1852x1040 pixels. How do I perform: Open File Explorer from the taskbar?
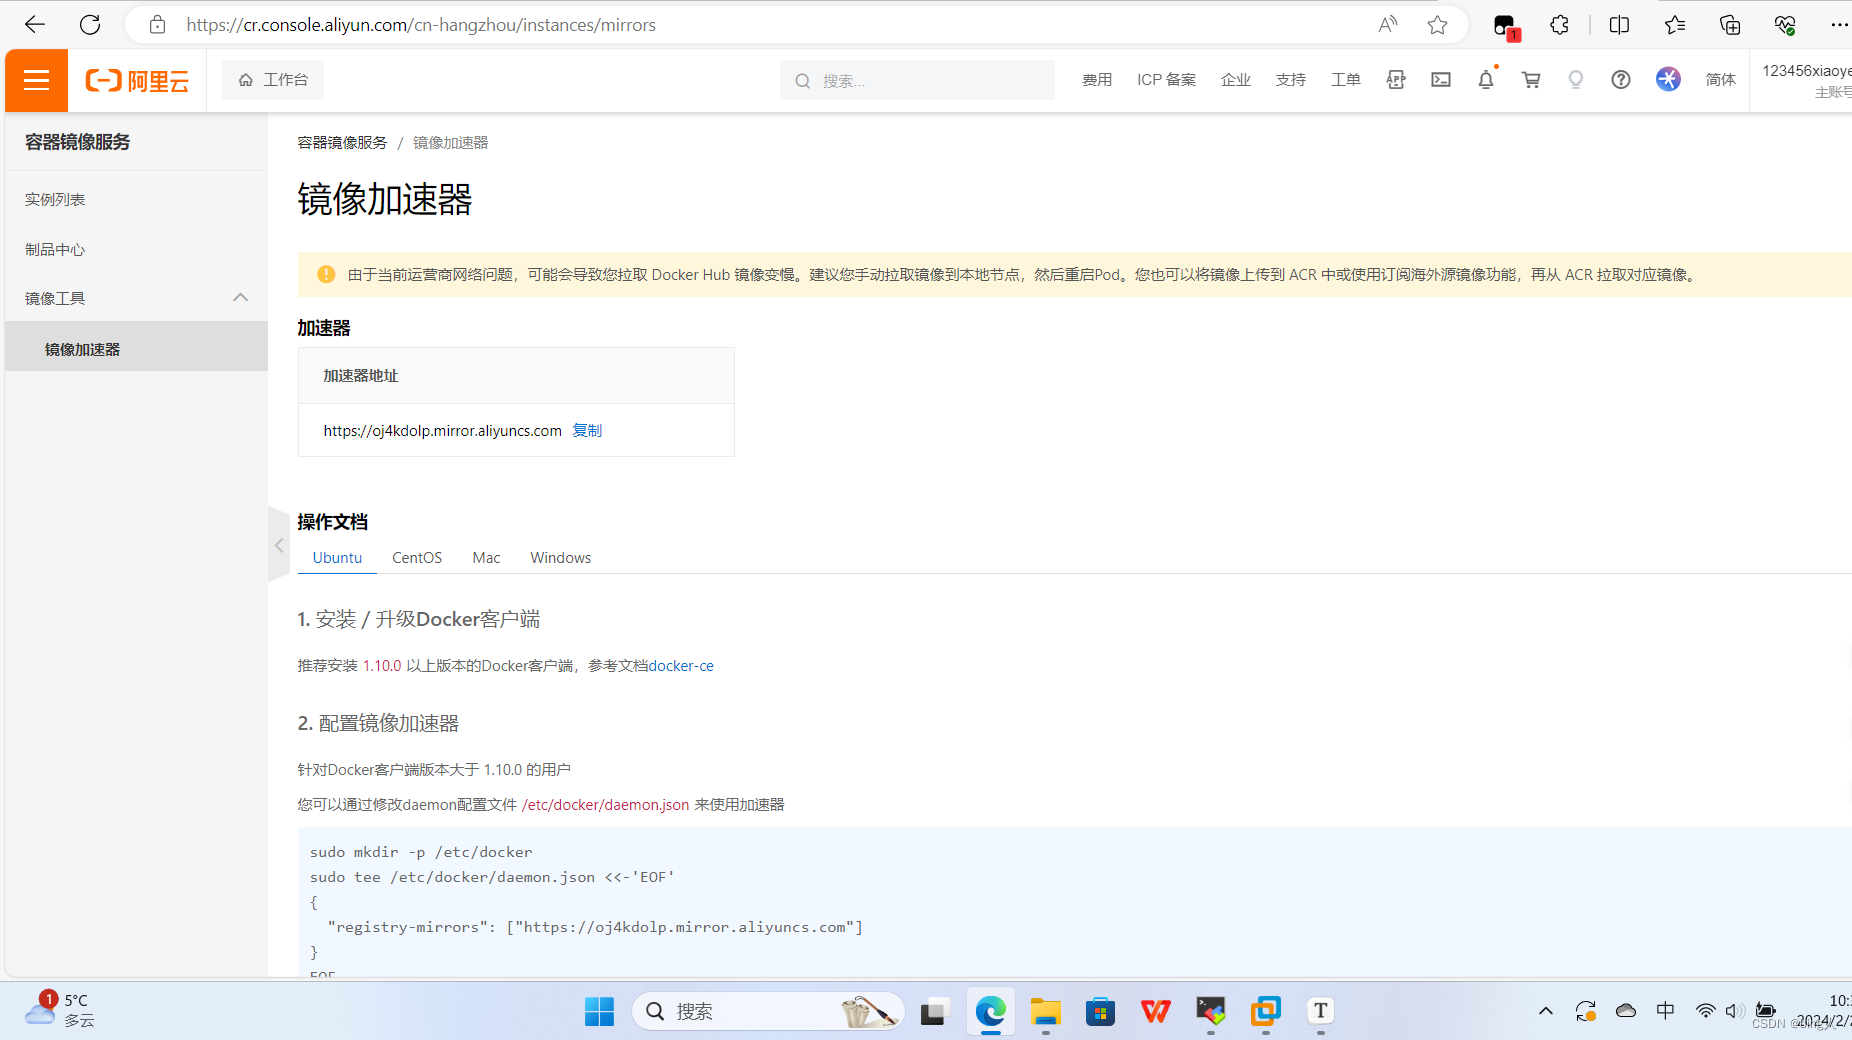pos(1046,1012)
